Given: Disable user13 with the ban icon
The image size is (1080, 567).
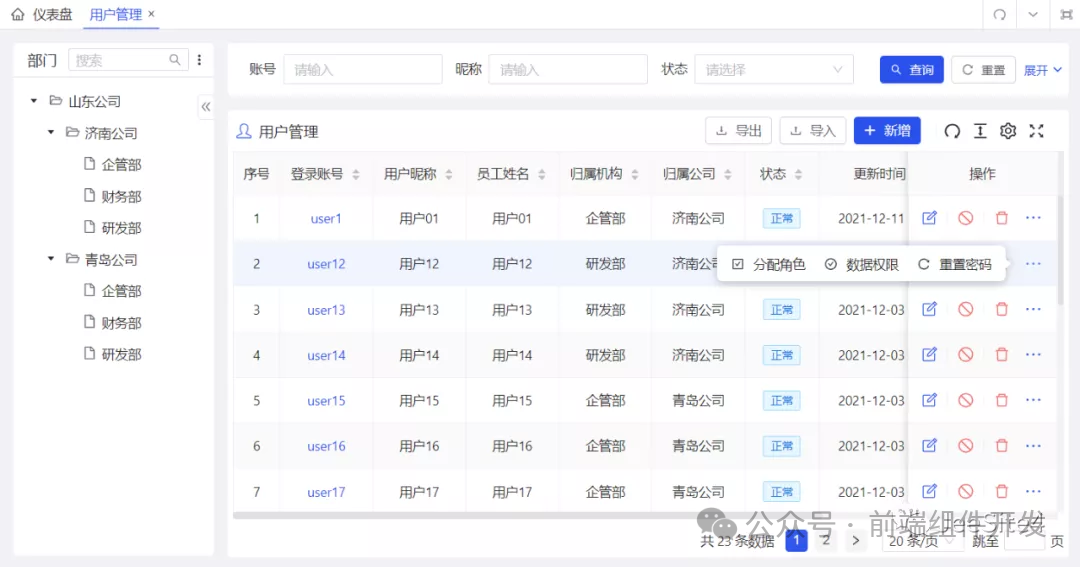Looking at the screenshot, I should (x=966, y=309).
